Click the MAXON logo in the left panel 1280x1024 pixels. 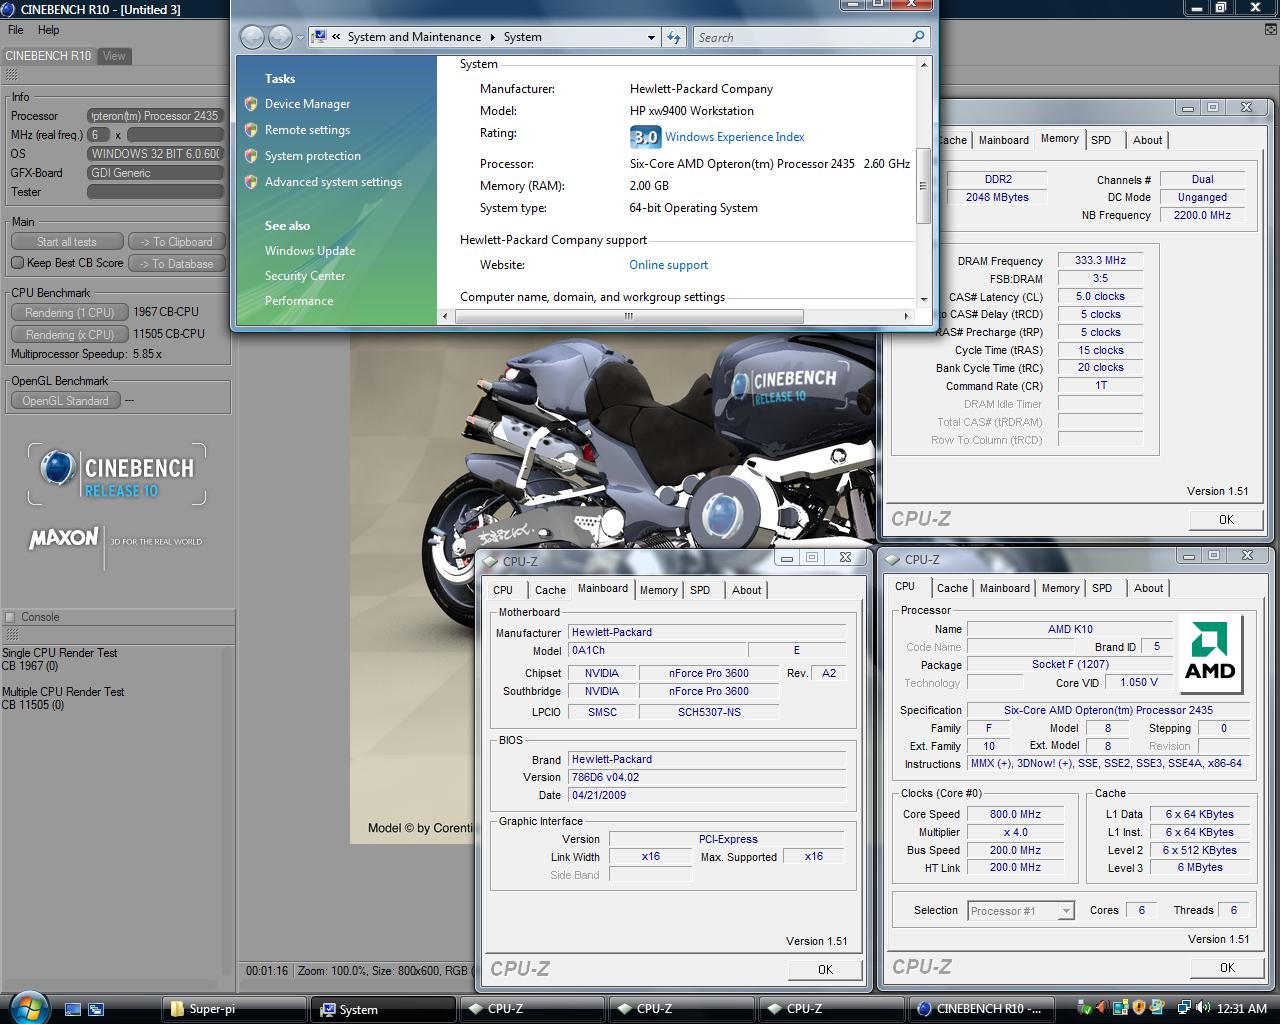pyautogui.click(x=64, y=539)
